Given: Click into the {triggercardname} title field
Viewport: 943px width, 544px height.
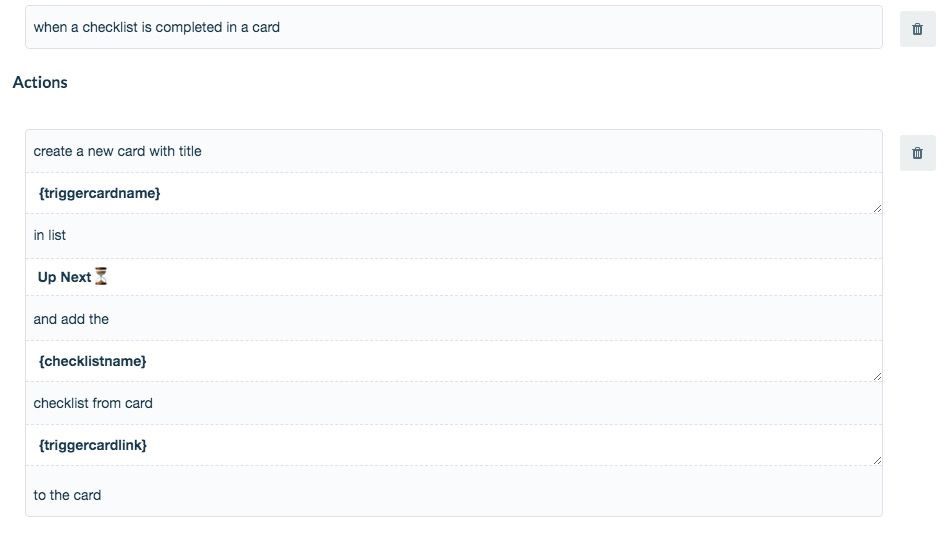Looking at the screenshot, I should pos(453,194).
